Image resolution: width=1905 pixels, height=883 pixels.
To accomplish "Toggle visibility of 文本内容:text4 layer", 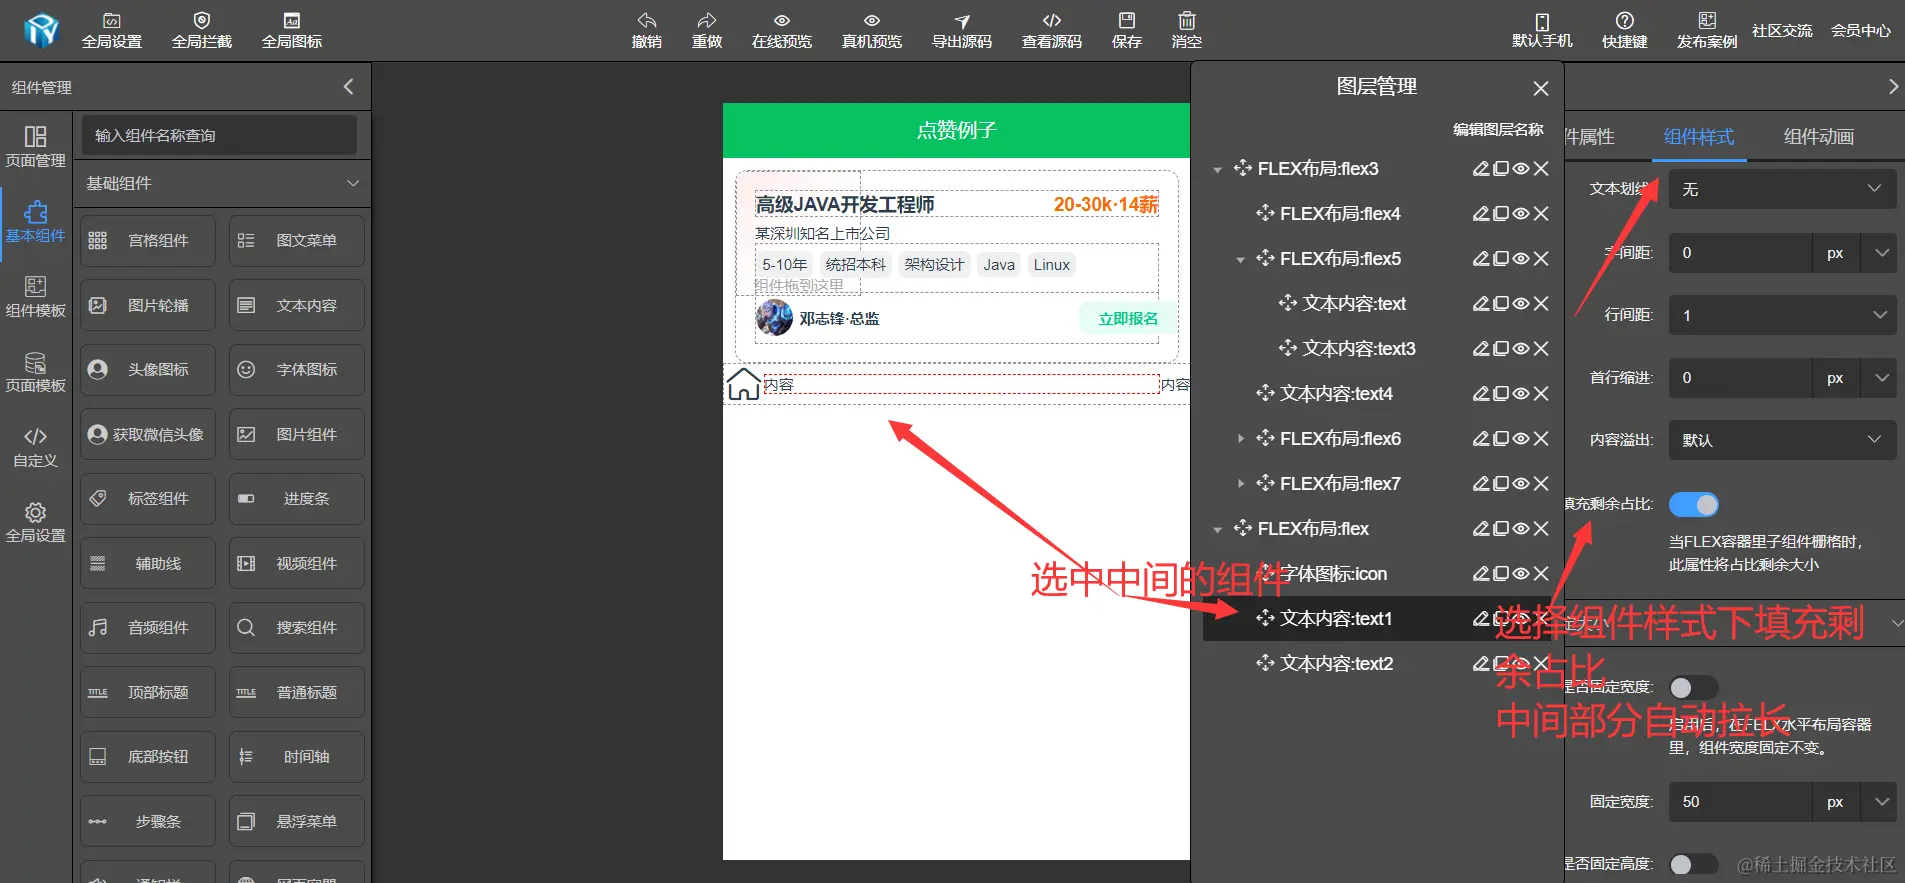I will click(x=1521, y=394).
